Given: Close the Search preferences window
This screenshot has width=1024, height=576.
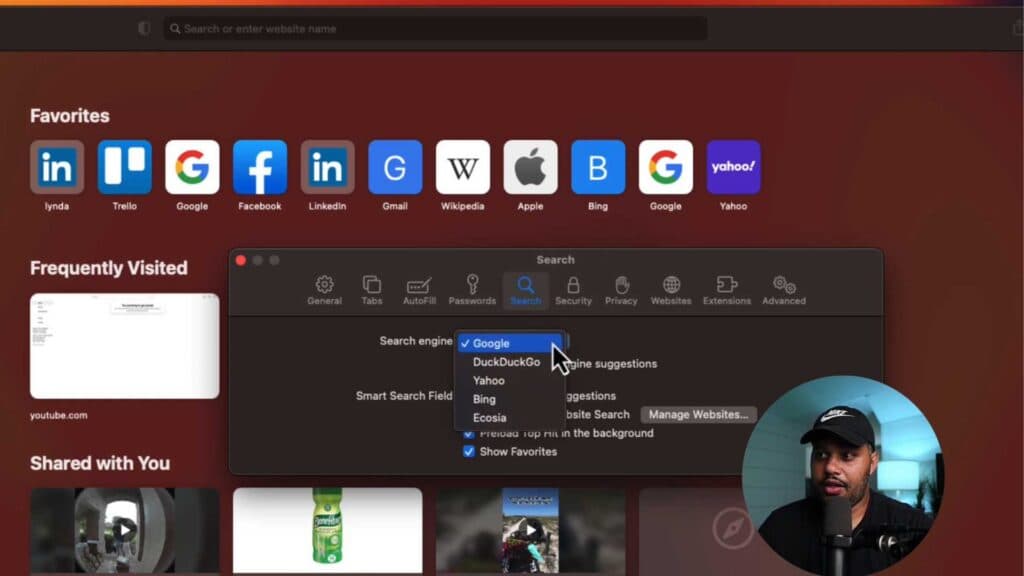Looking at the screenshot, I should coord(240,260).
